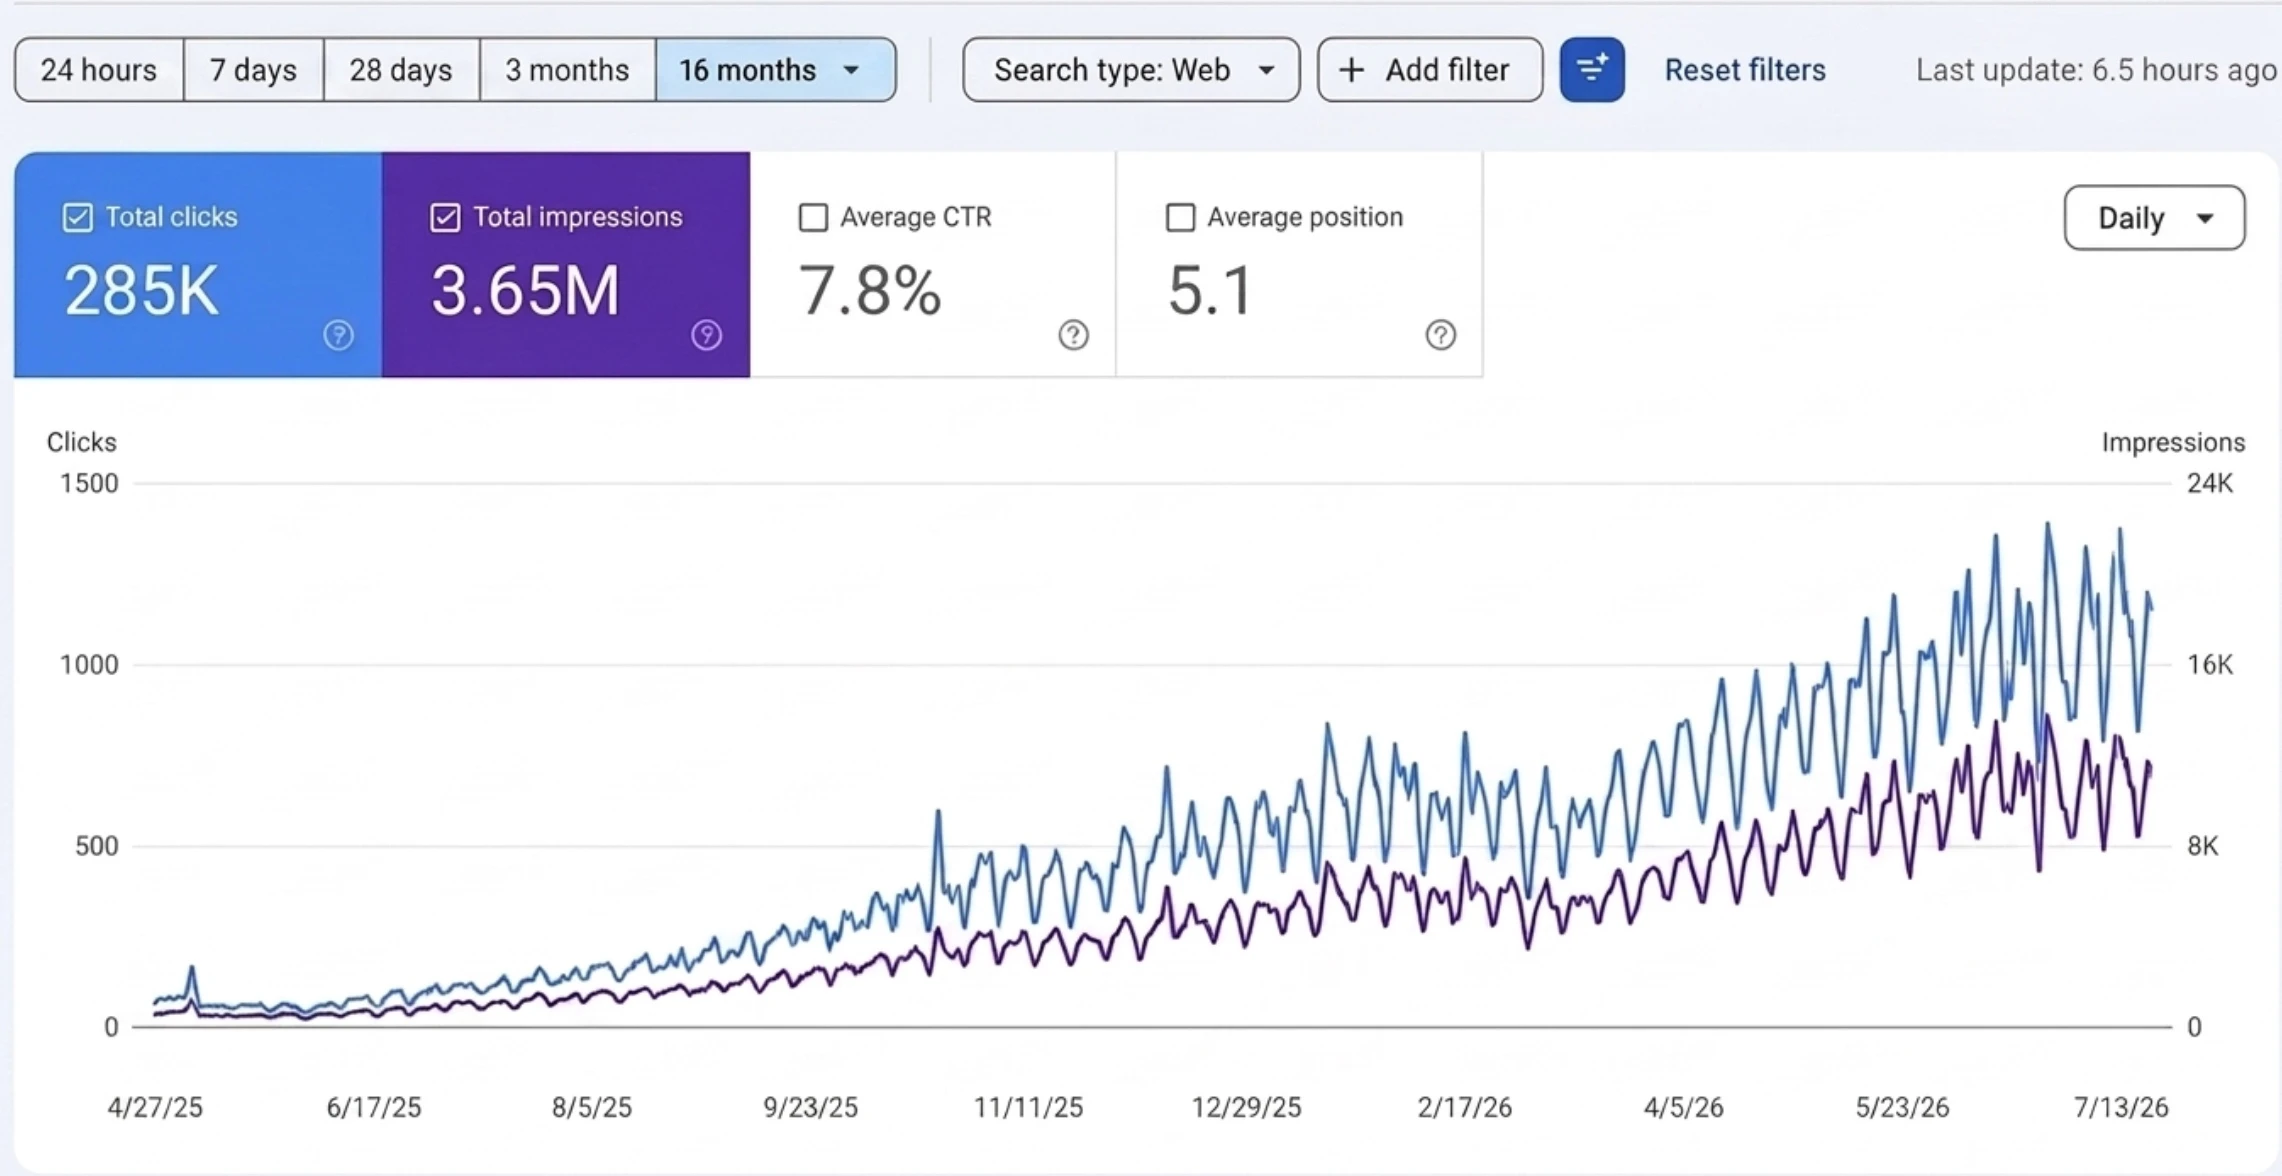The image size is (2282, 1176).
Task: Select the 3 months range tab
Action: click(567, 70)
